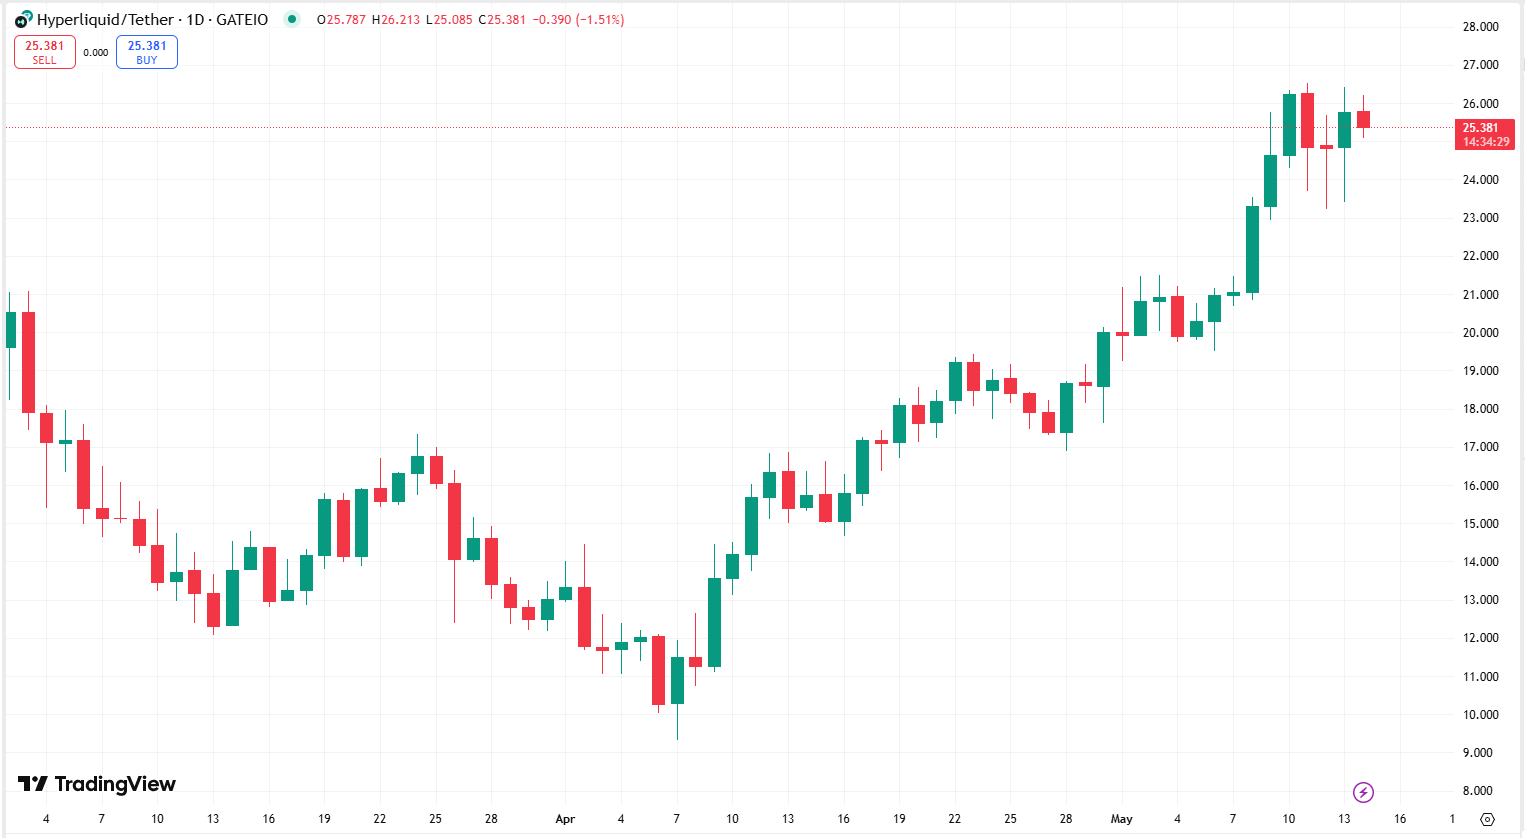Click the green market status dot

point(291,19)
